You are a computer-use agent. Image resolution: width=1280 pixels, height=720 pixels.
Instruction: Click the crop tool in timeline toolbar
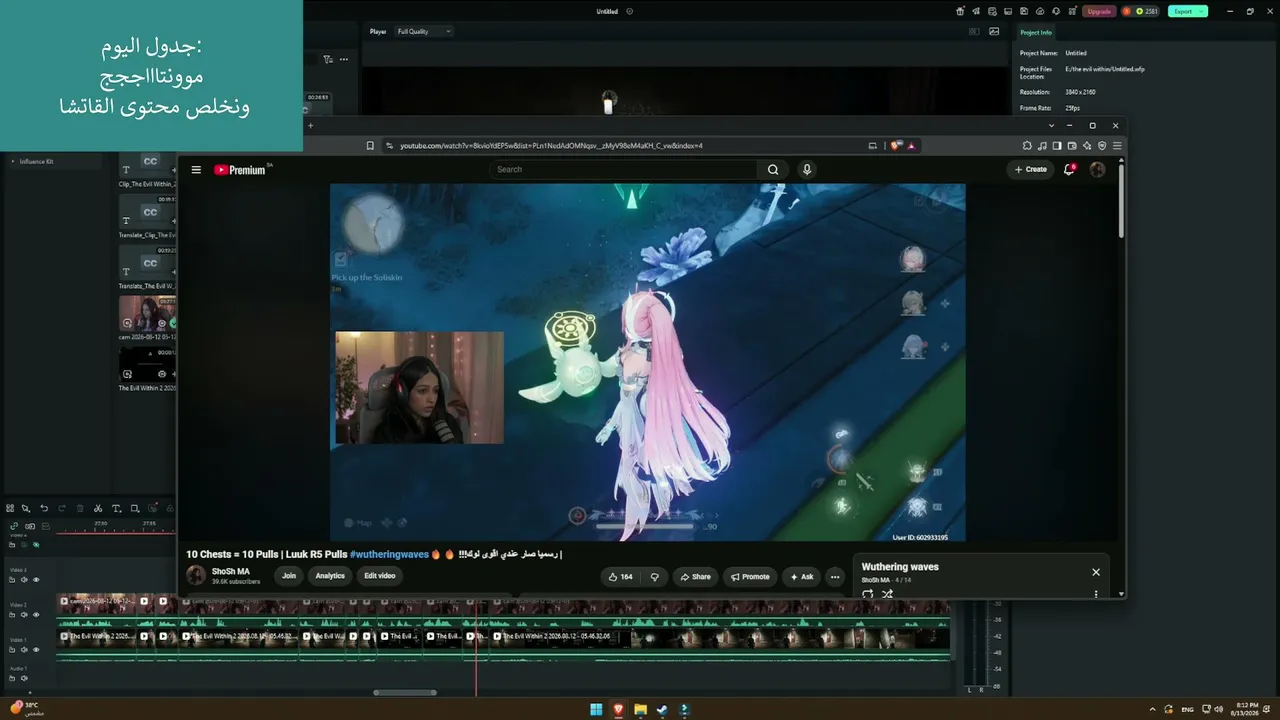pos(135,508)
